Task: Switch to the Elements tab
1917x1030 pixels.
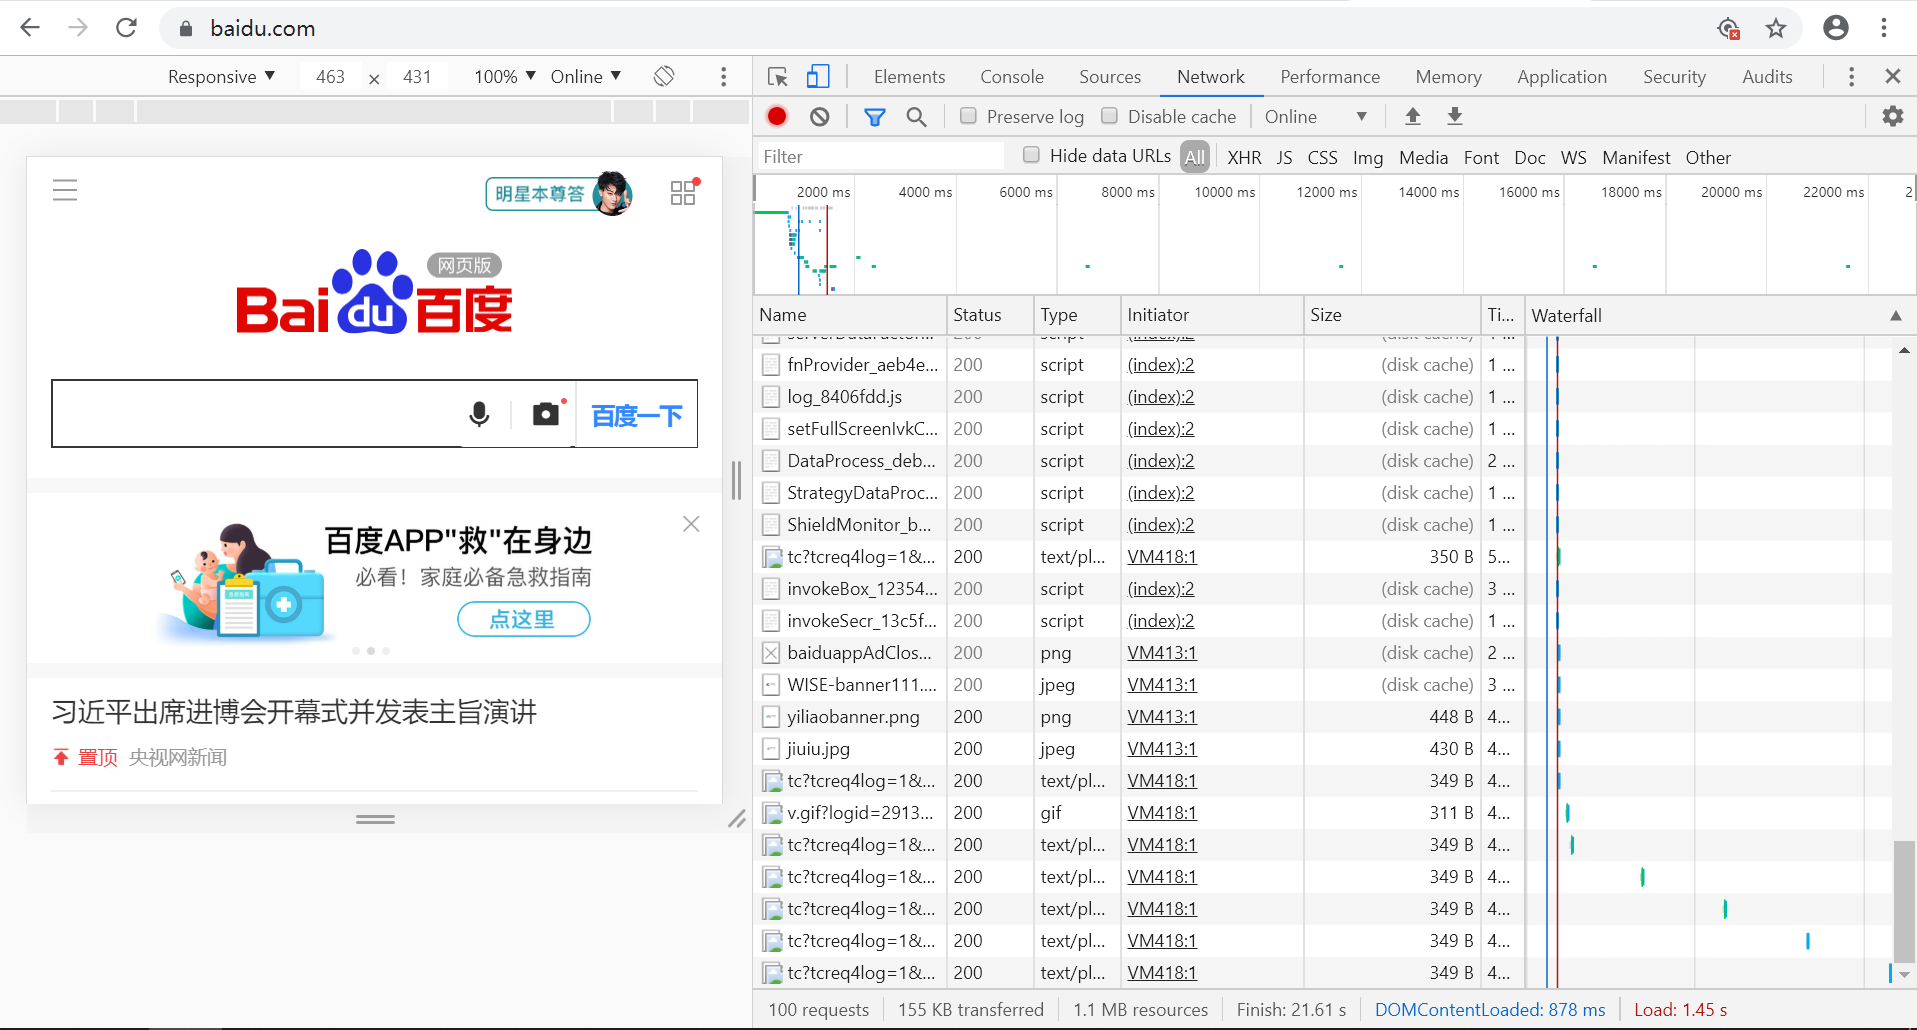Action: point(909,77)
